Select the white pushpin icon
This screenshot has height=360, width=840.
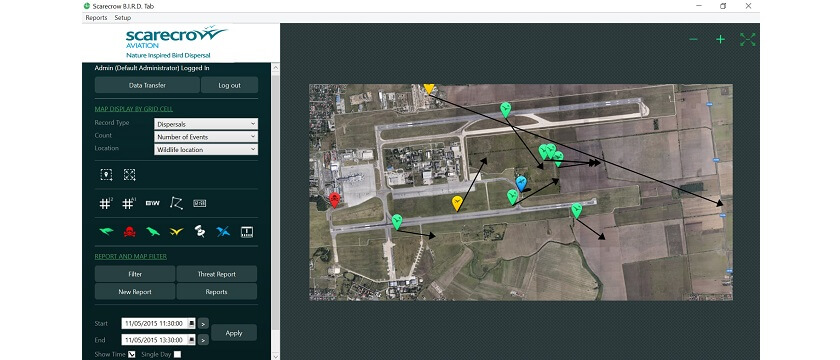tap(200, 231)
